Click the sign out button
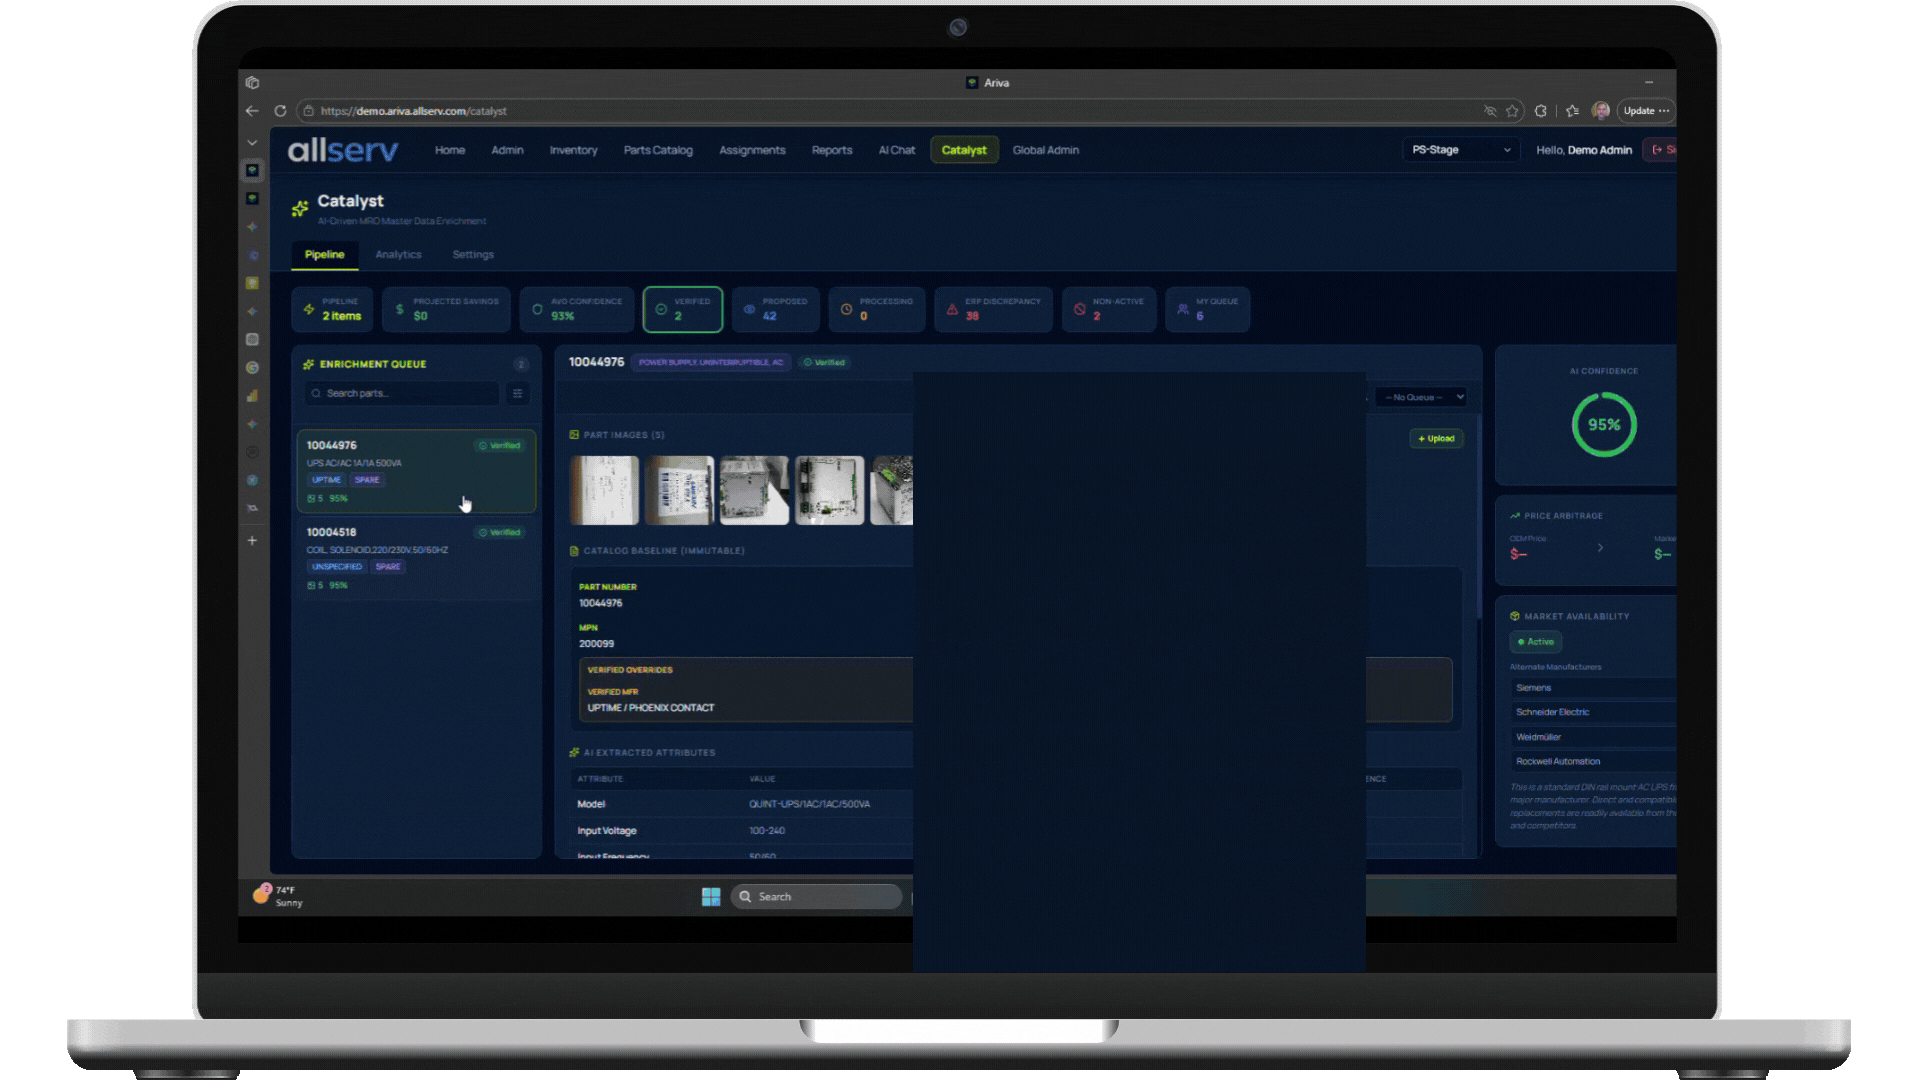This screenshot has width=1920, height=1080. point(1662,150)
